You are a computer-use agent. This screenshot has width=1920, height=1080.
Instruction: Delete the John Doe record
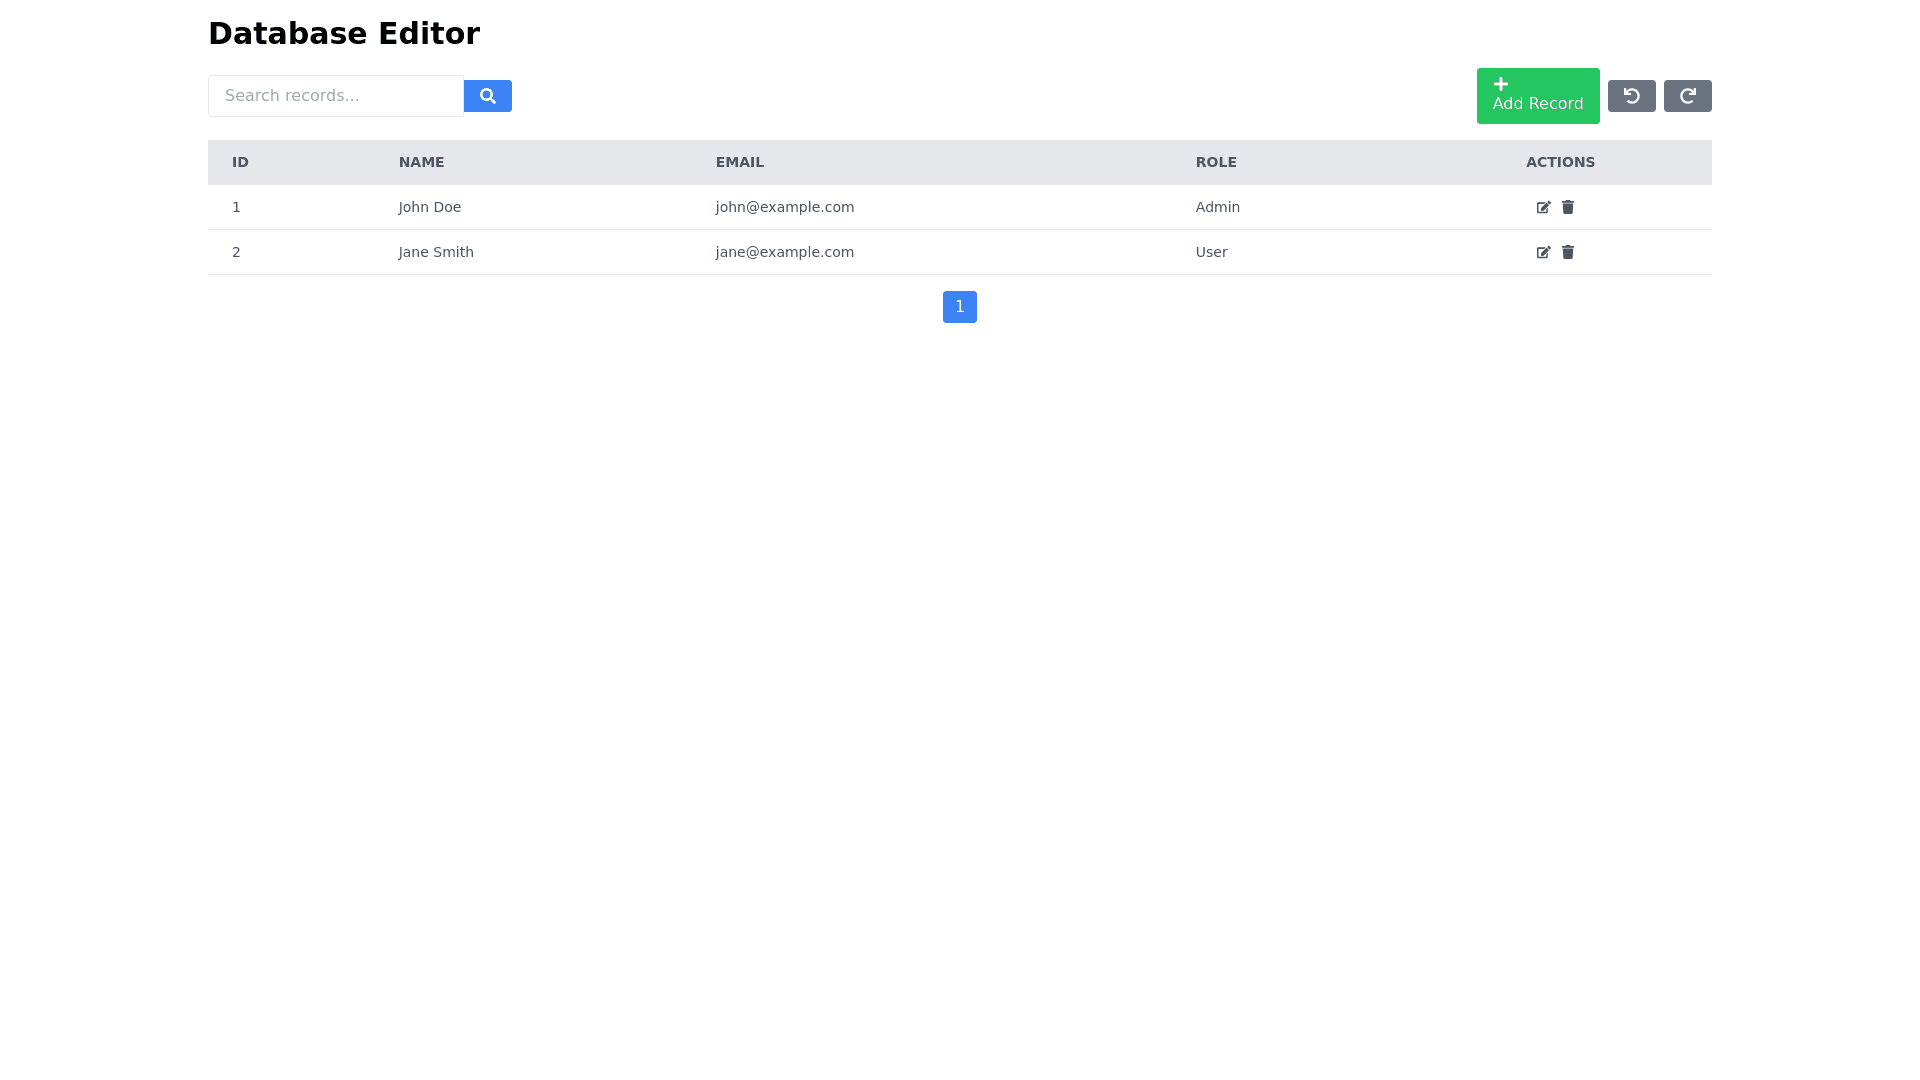coord(1568,207)
